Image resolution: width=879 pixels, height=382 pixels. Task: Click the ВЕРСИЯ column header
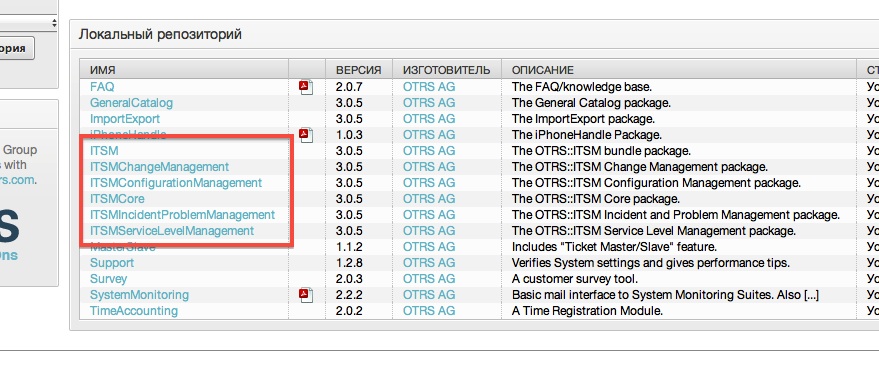coord(359,70)
